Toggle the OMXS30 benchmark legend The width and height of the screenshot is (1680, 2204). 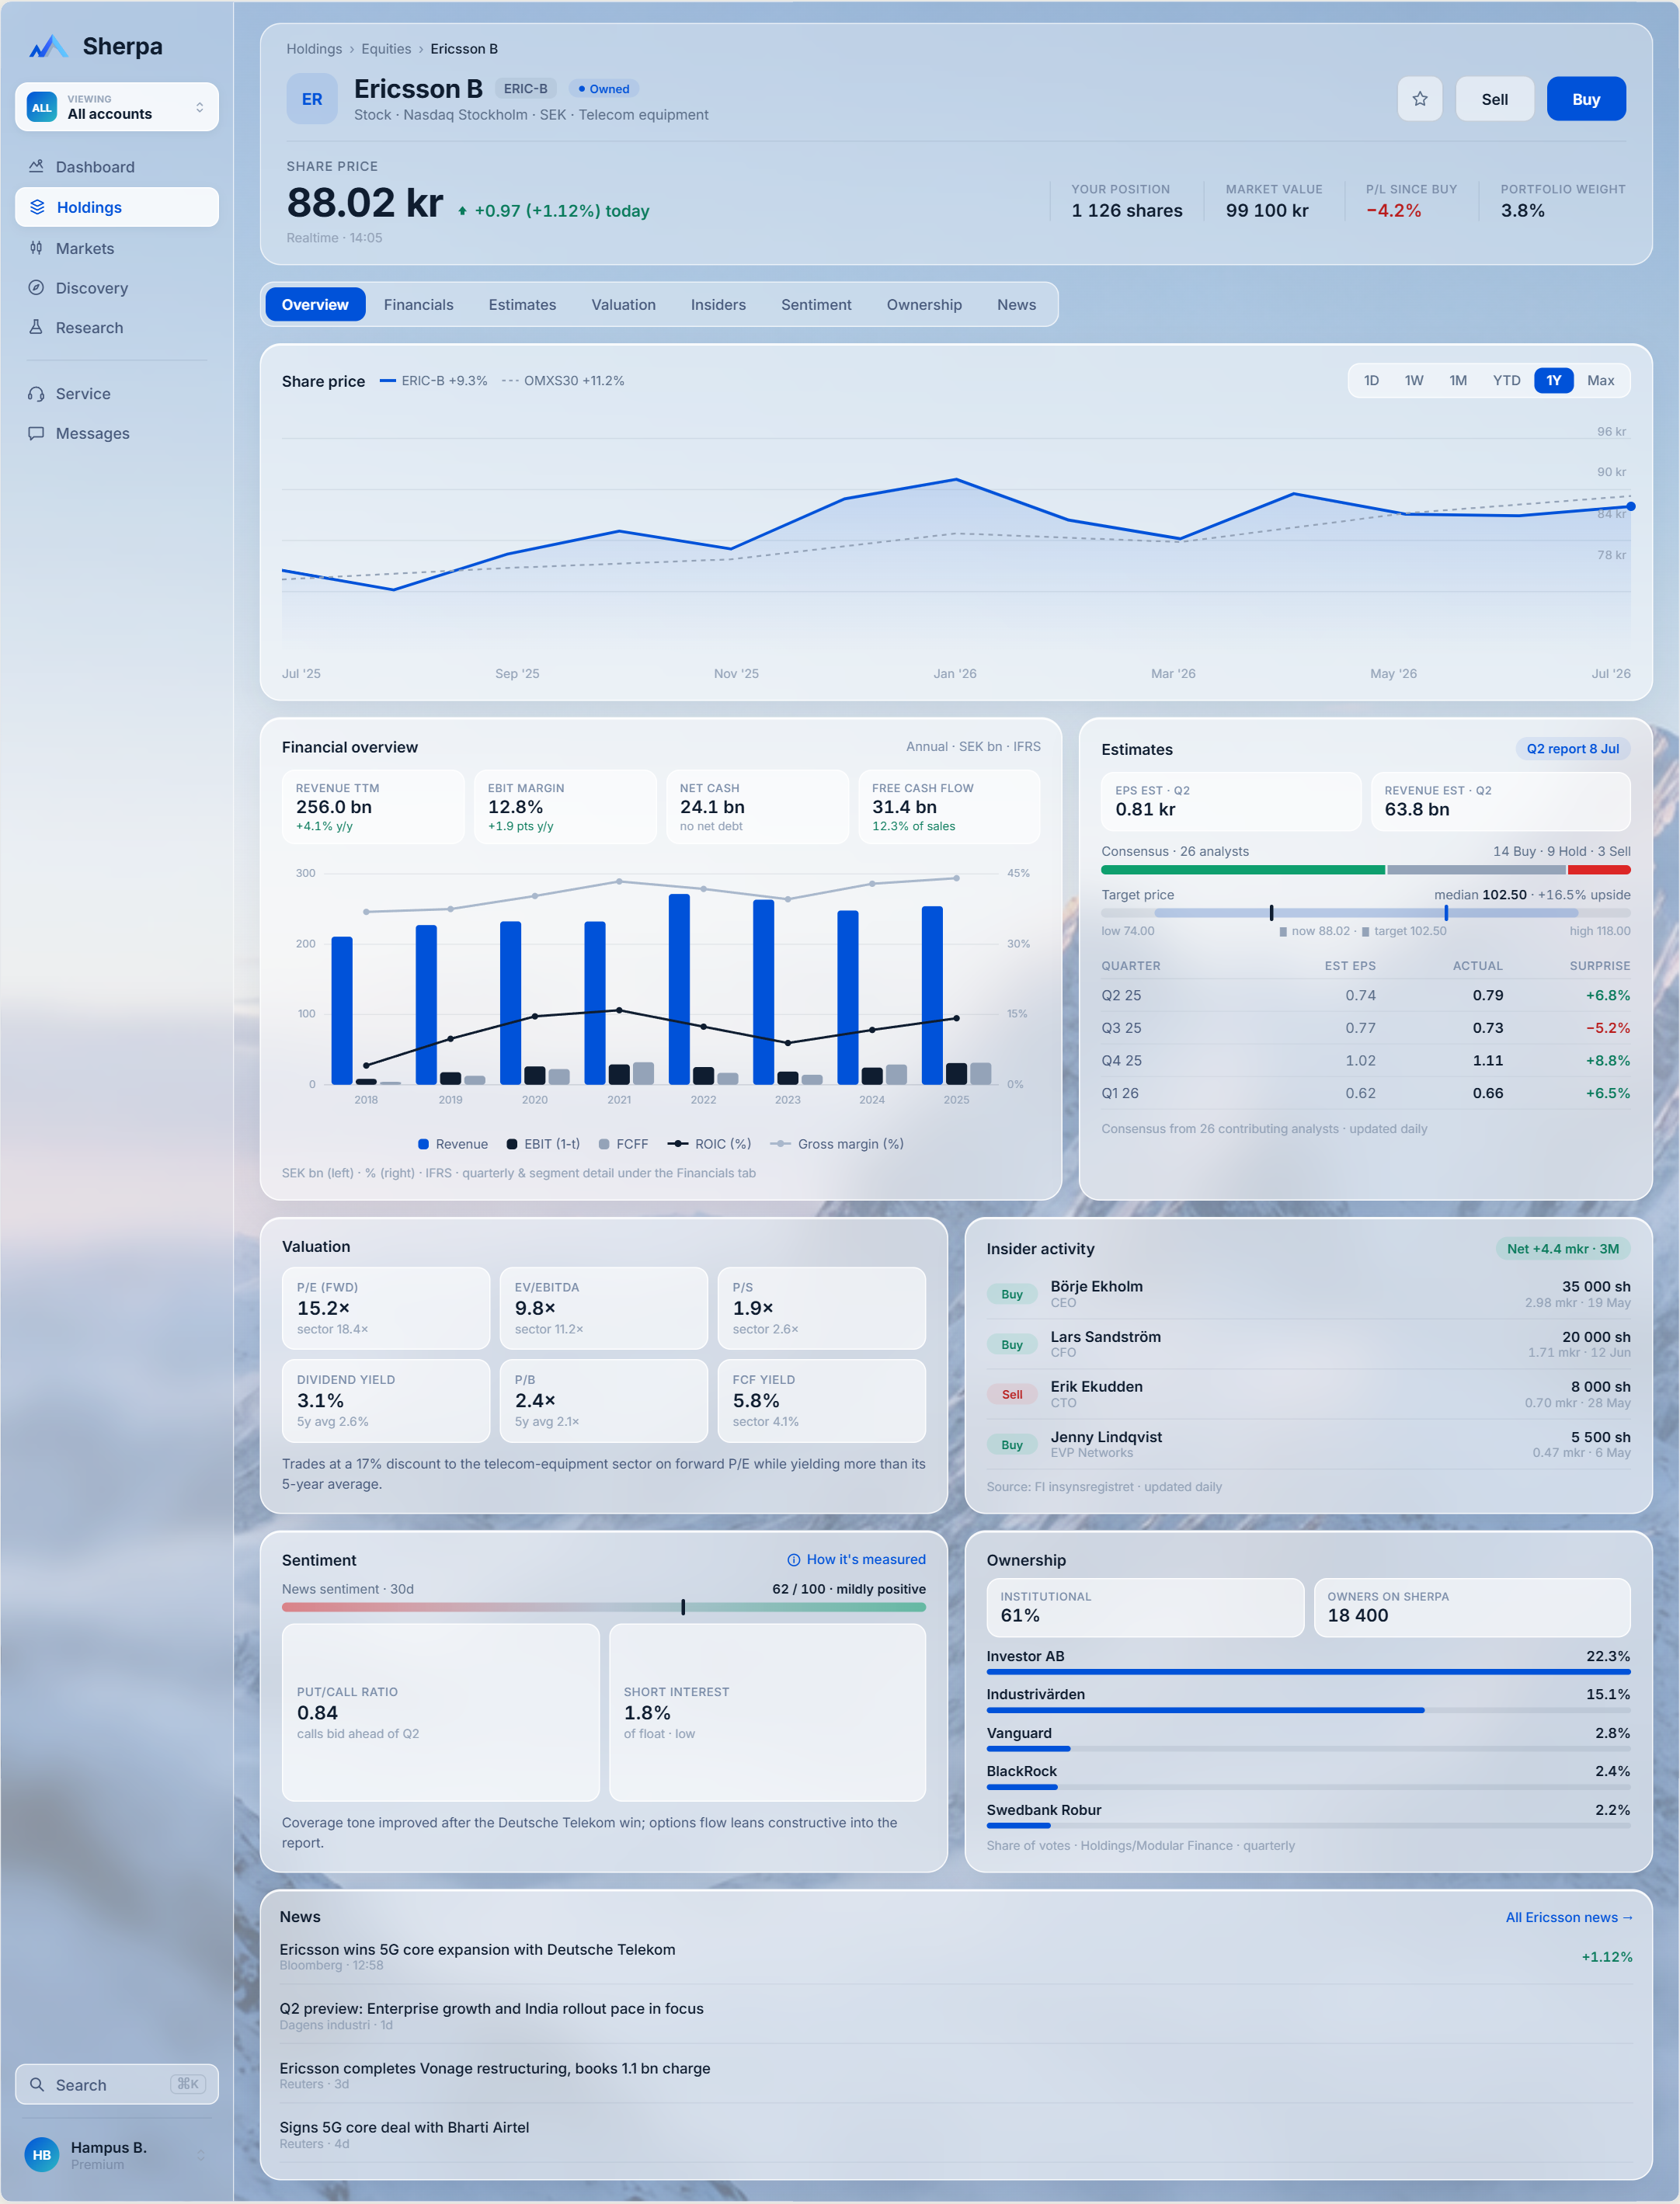coord(563,381)
